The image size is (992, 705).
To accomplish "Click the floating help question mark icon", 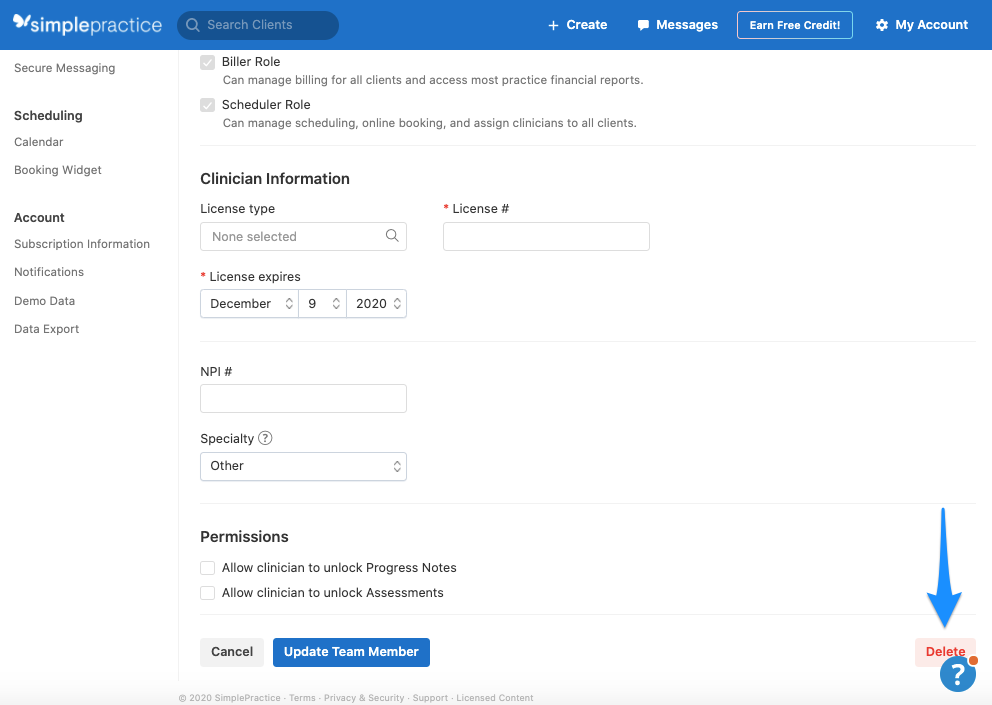I will click(x=958, y=675).
